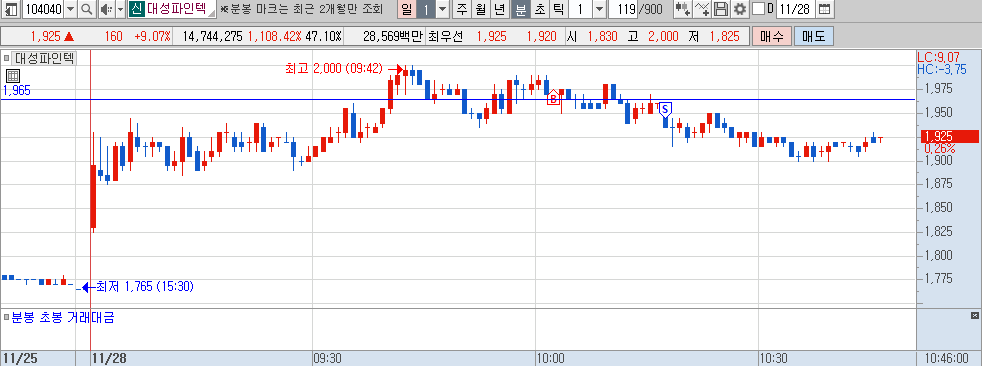The image size is (982, 366).
Task: Click the trading value 28,569백만
Action: 393,36
